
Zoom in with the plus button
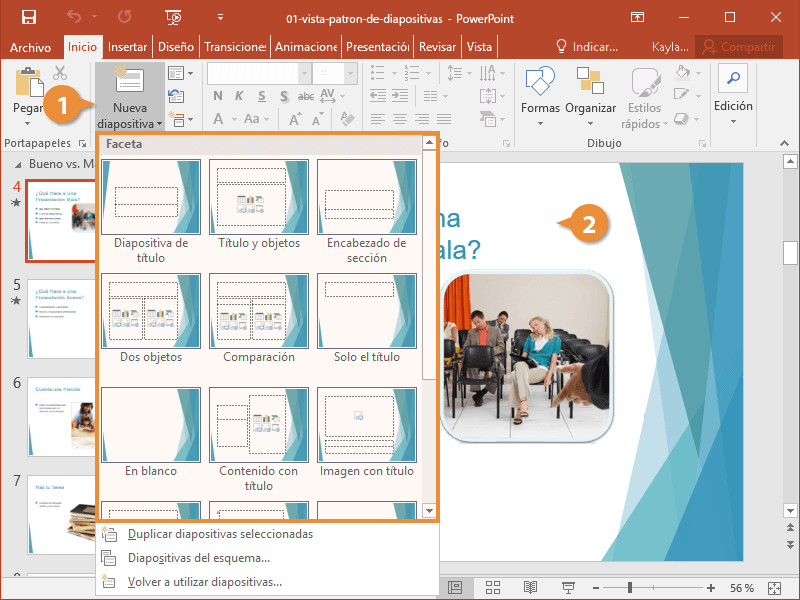[711, 588]
